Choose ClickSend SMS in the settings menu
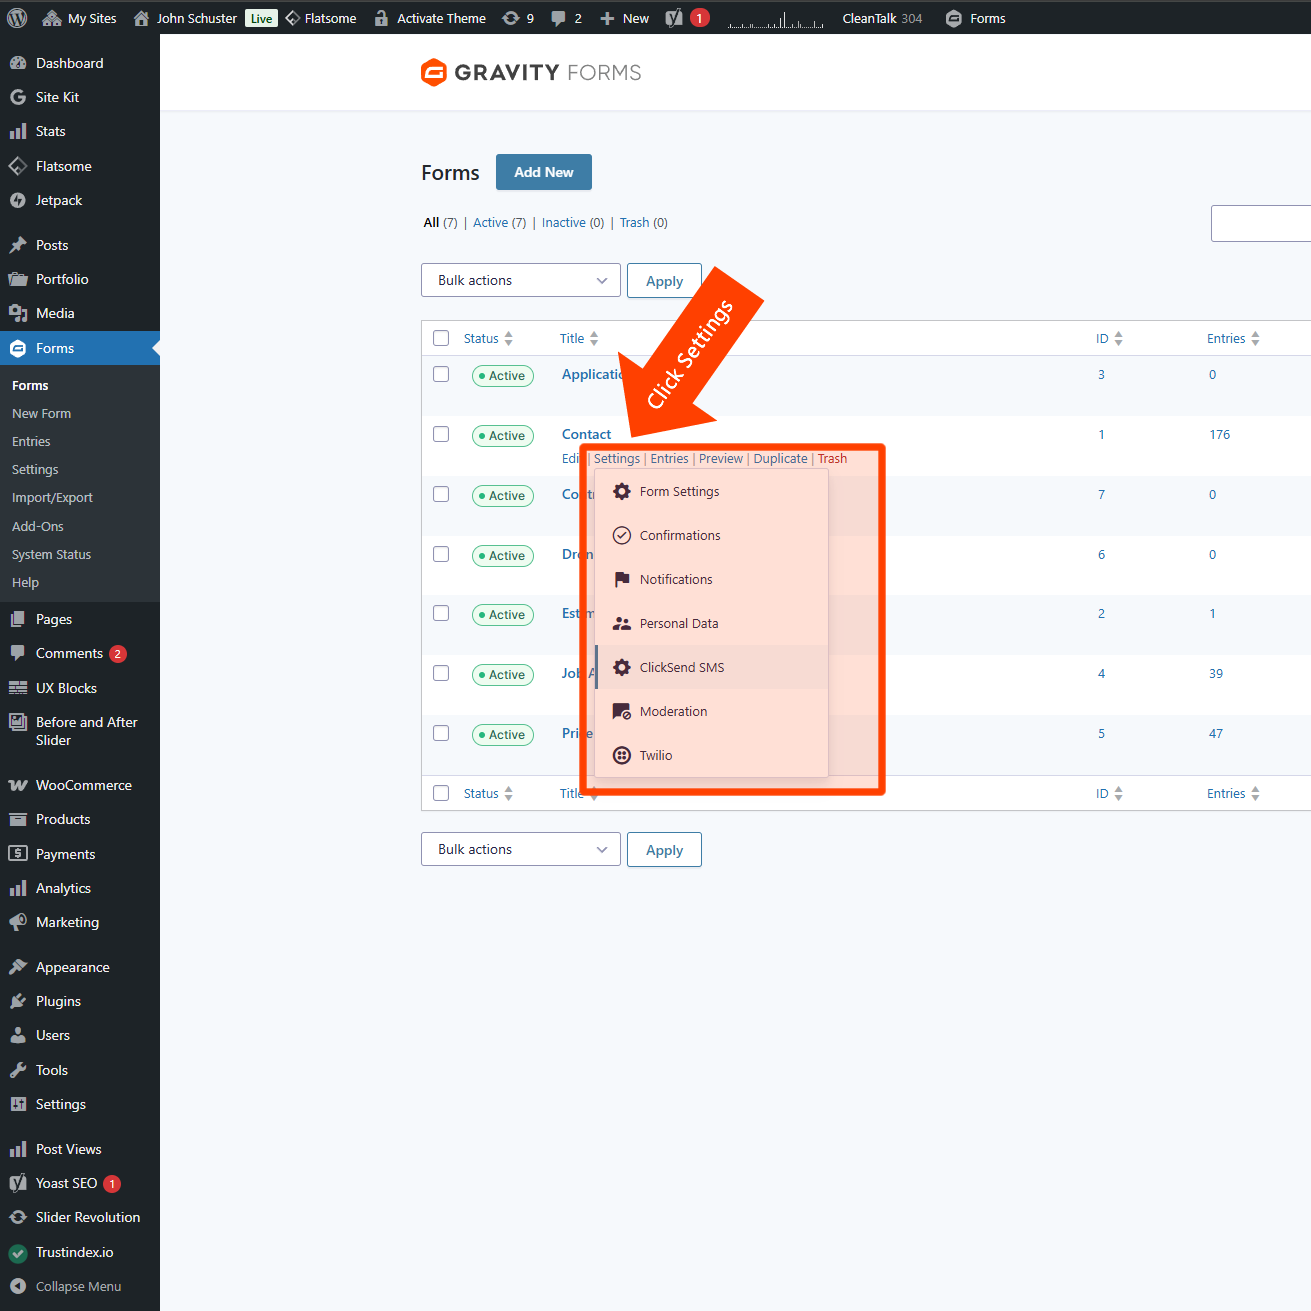This screenshot has width=1311, height=1311. 682,667
